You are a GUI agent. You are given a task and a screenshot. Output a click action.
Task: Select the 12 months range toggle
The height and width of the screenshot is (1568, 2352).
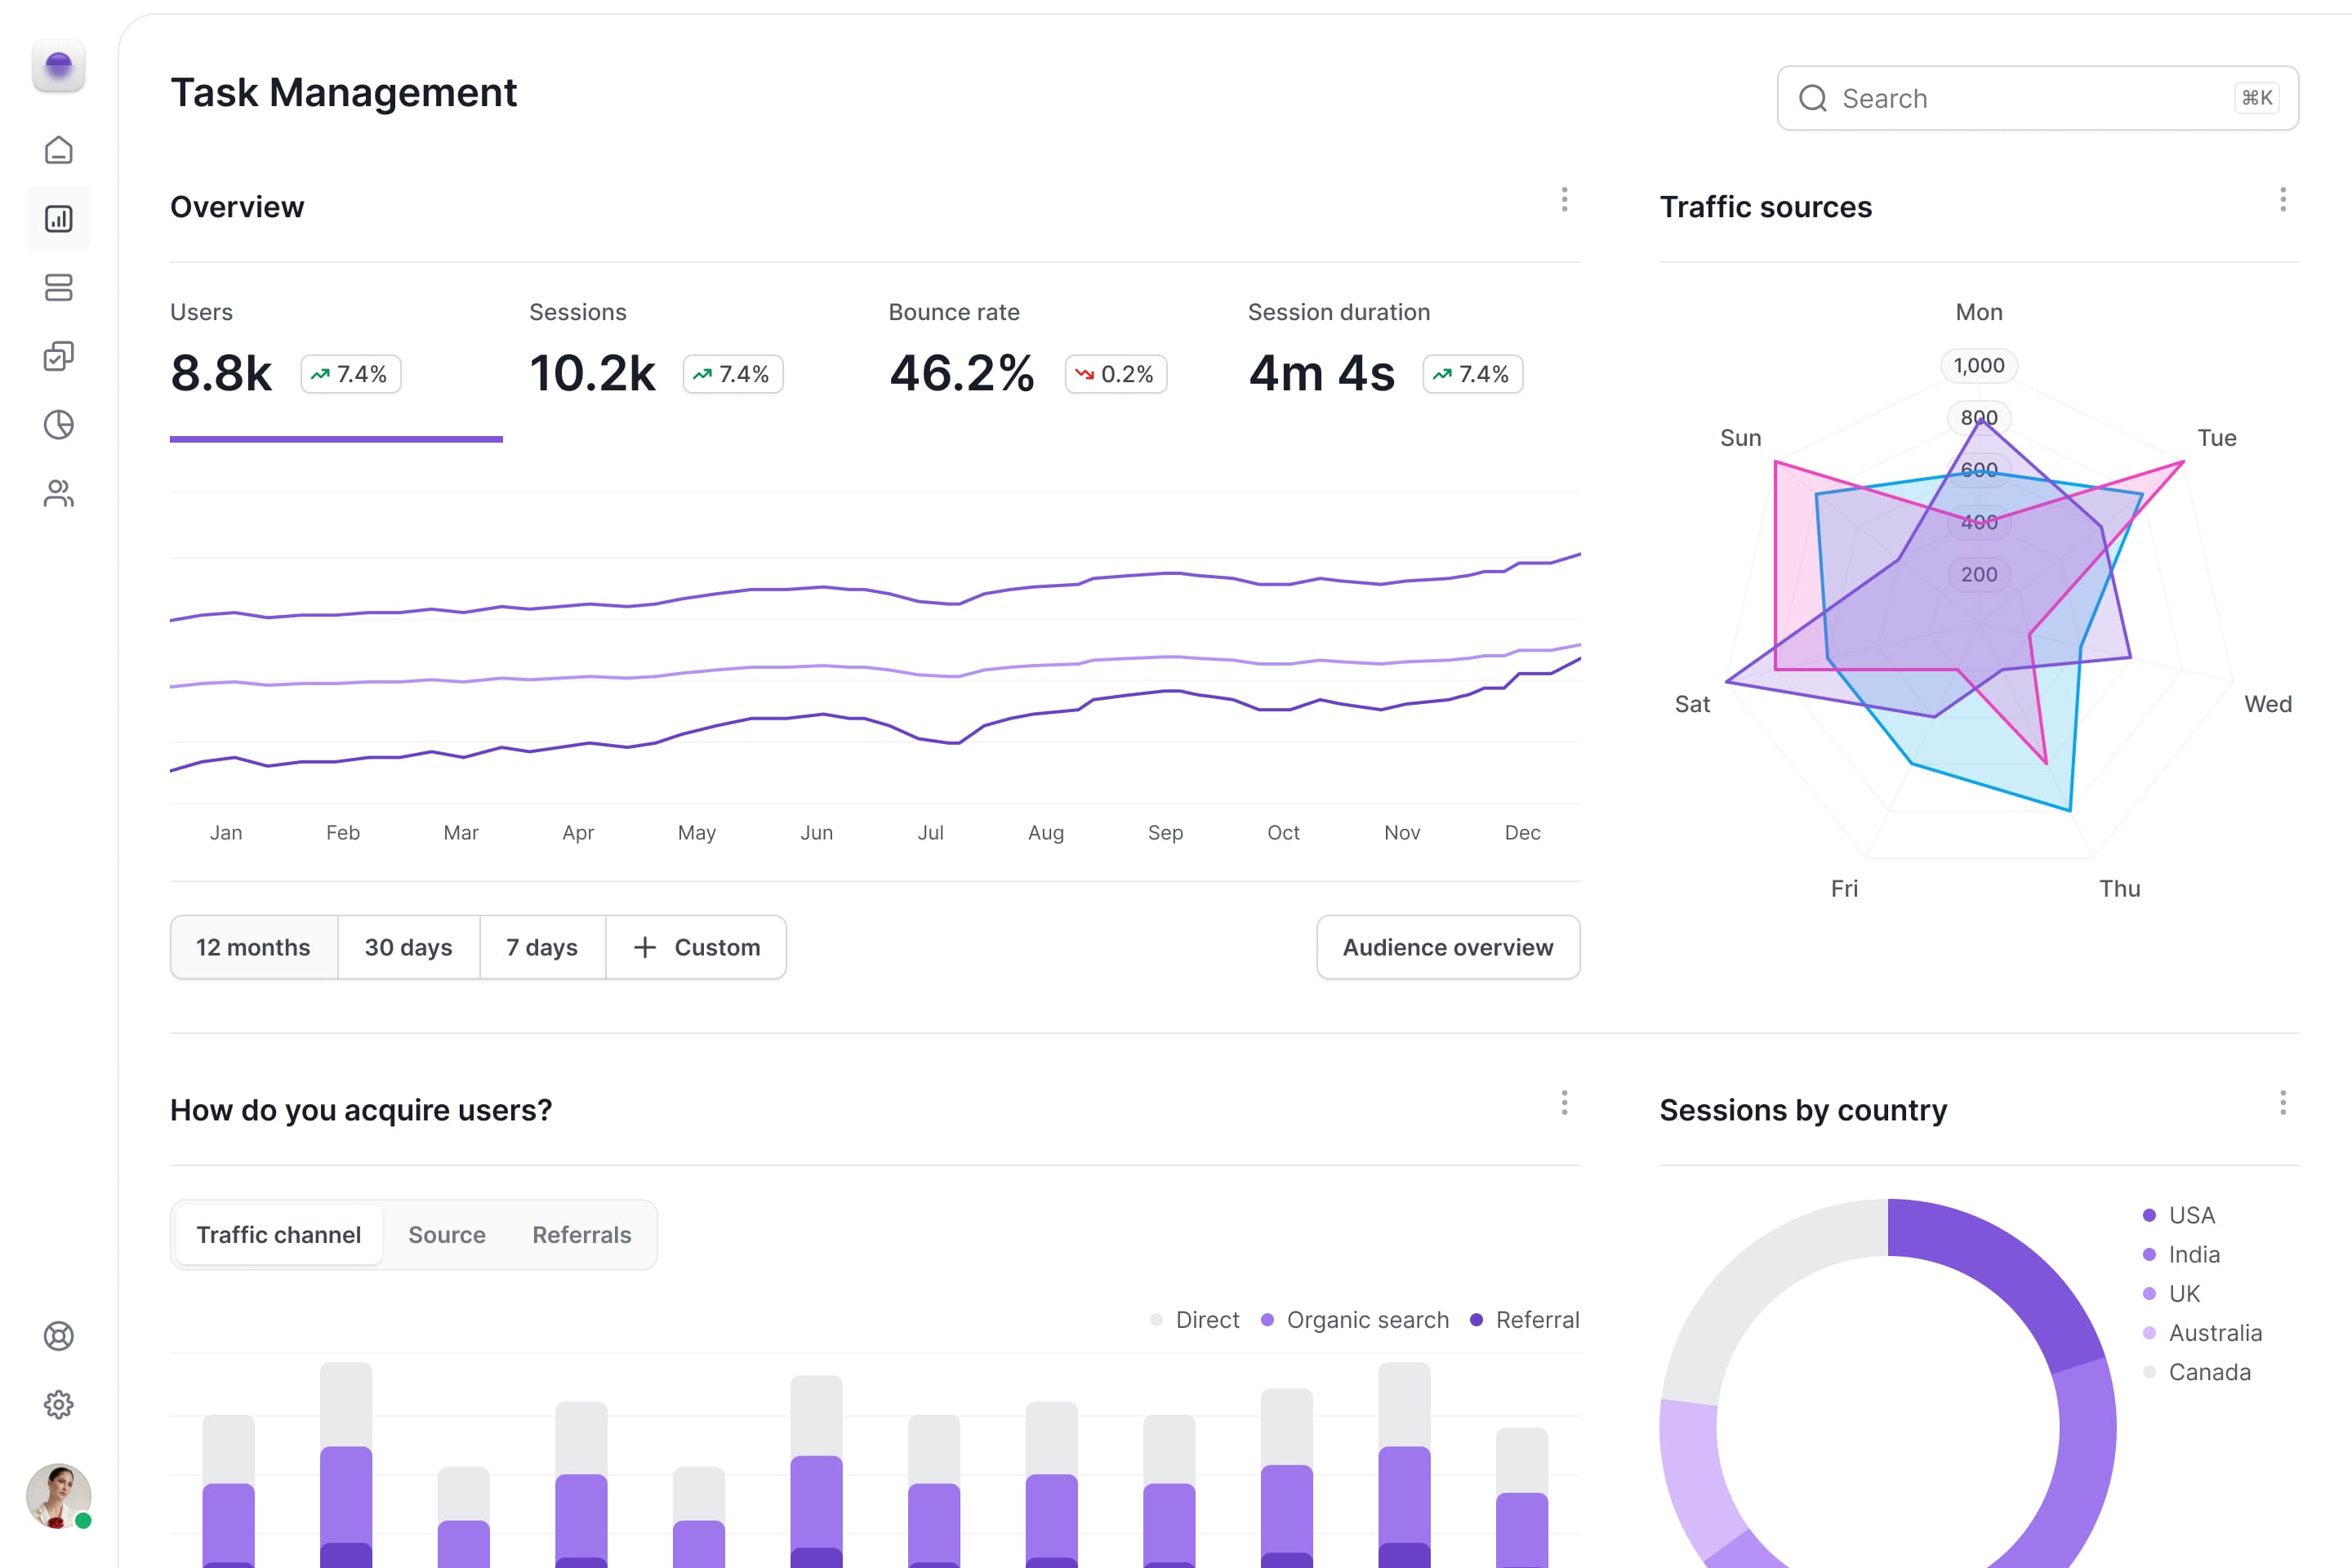(253, 947)
